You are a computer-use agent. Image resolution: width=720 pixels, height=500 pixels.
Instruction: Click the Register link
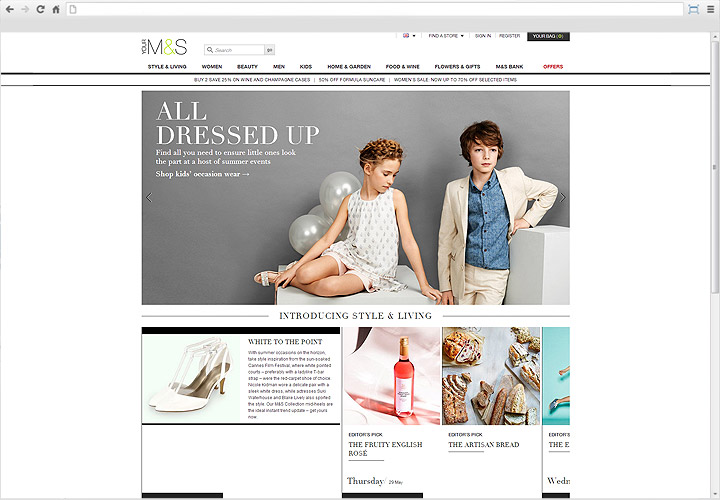pyautogui.click(x=509, y=35)
